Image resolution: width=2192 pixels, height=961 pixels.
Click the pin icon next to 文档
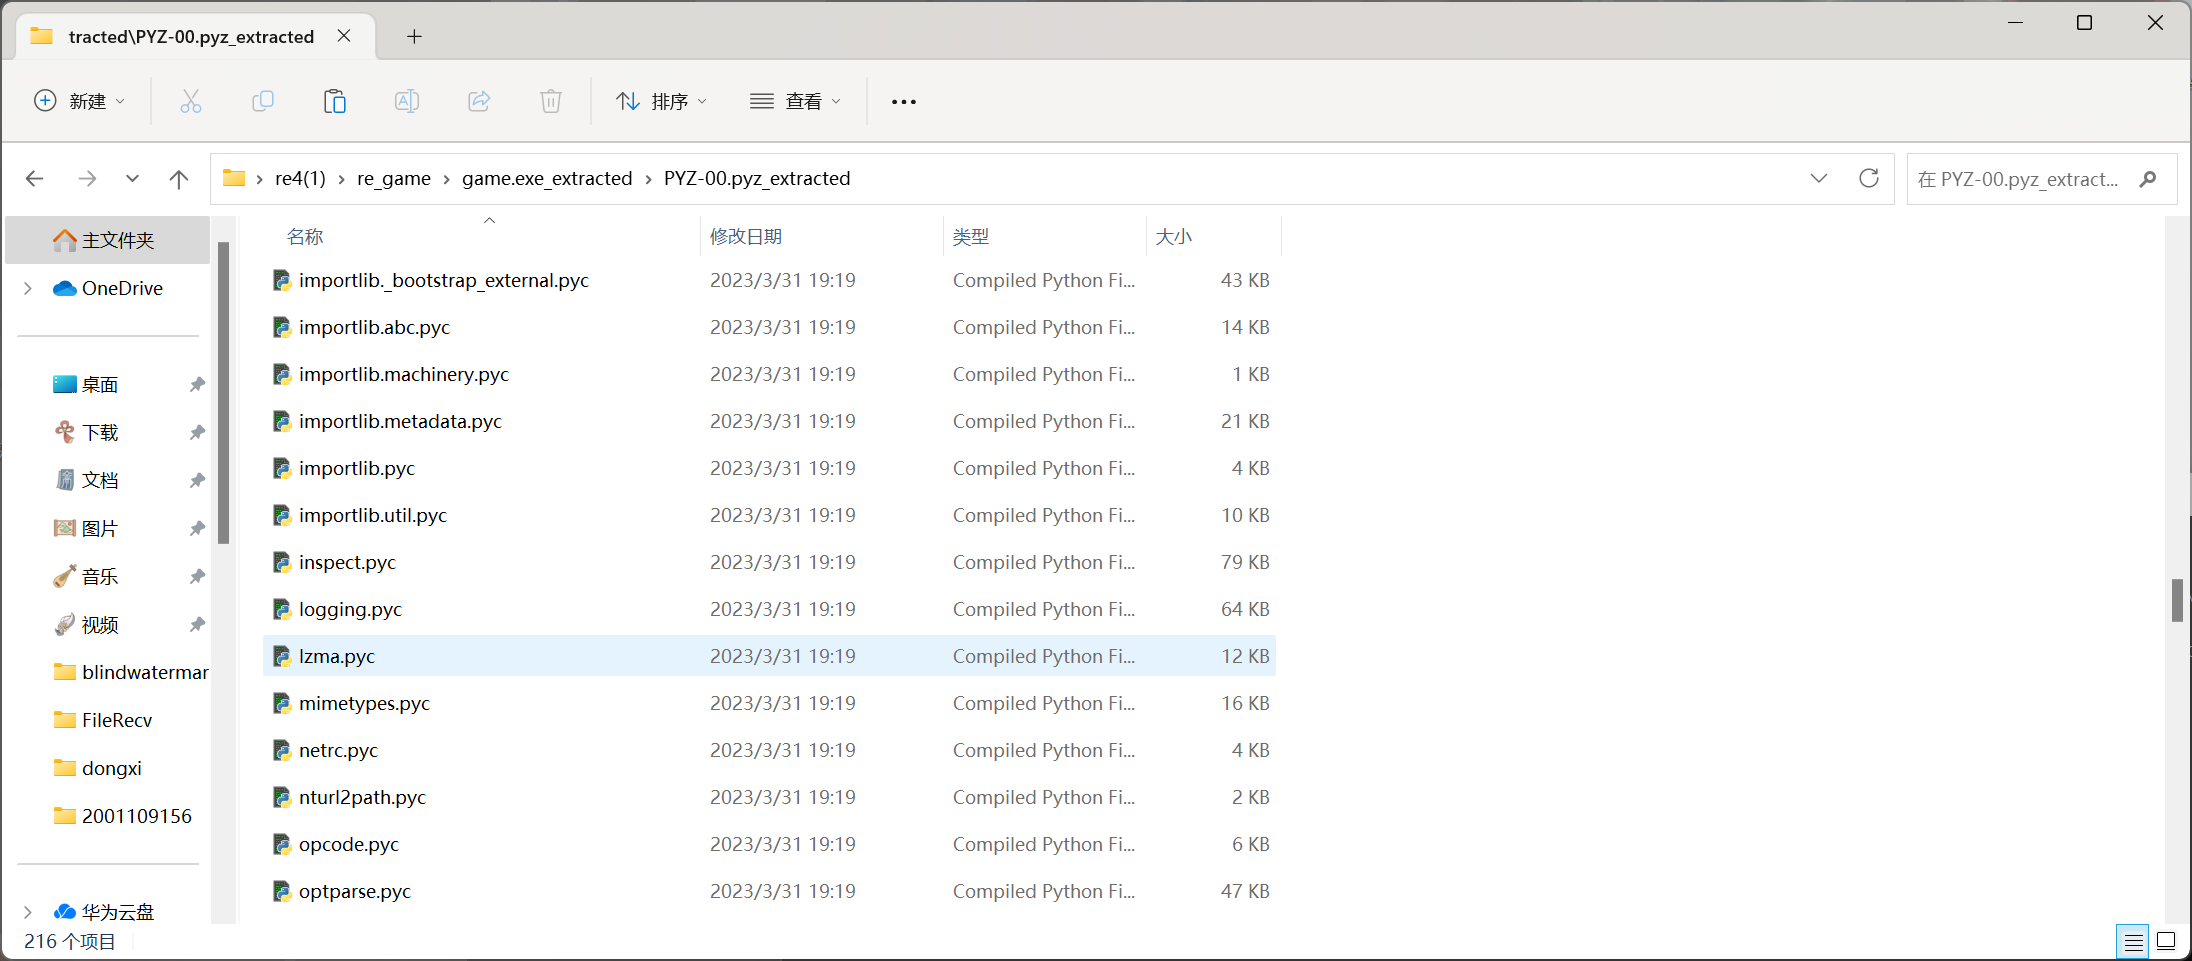tap(197, 480)
